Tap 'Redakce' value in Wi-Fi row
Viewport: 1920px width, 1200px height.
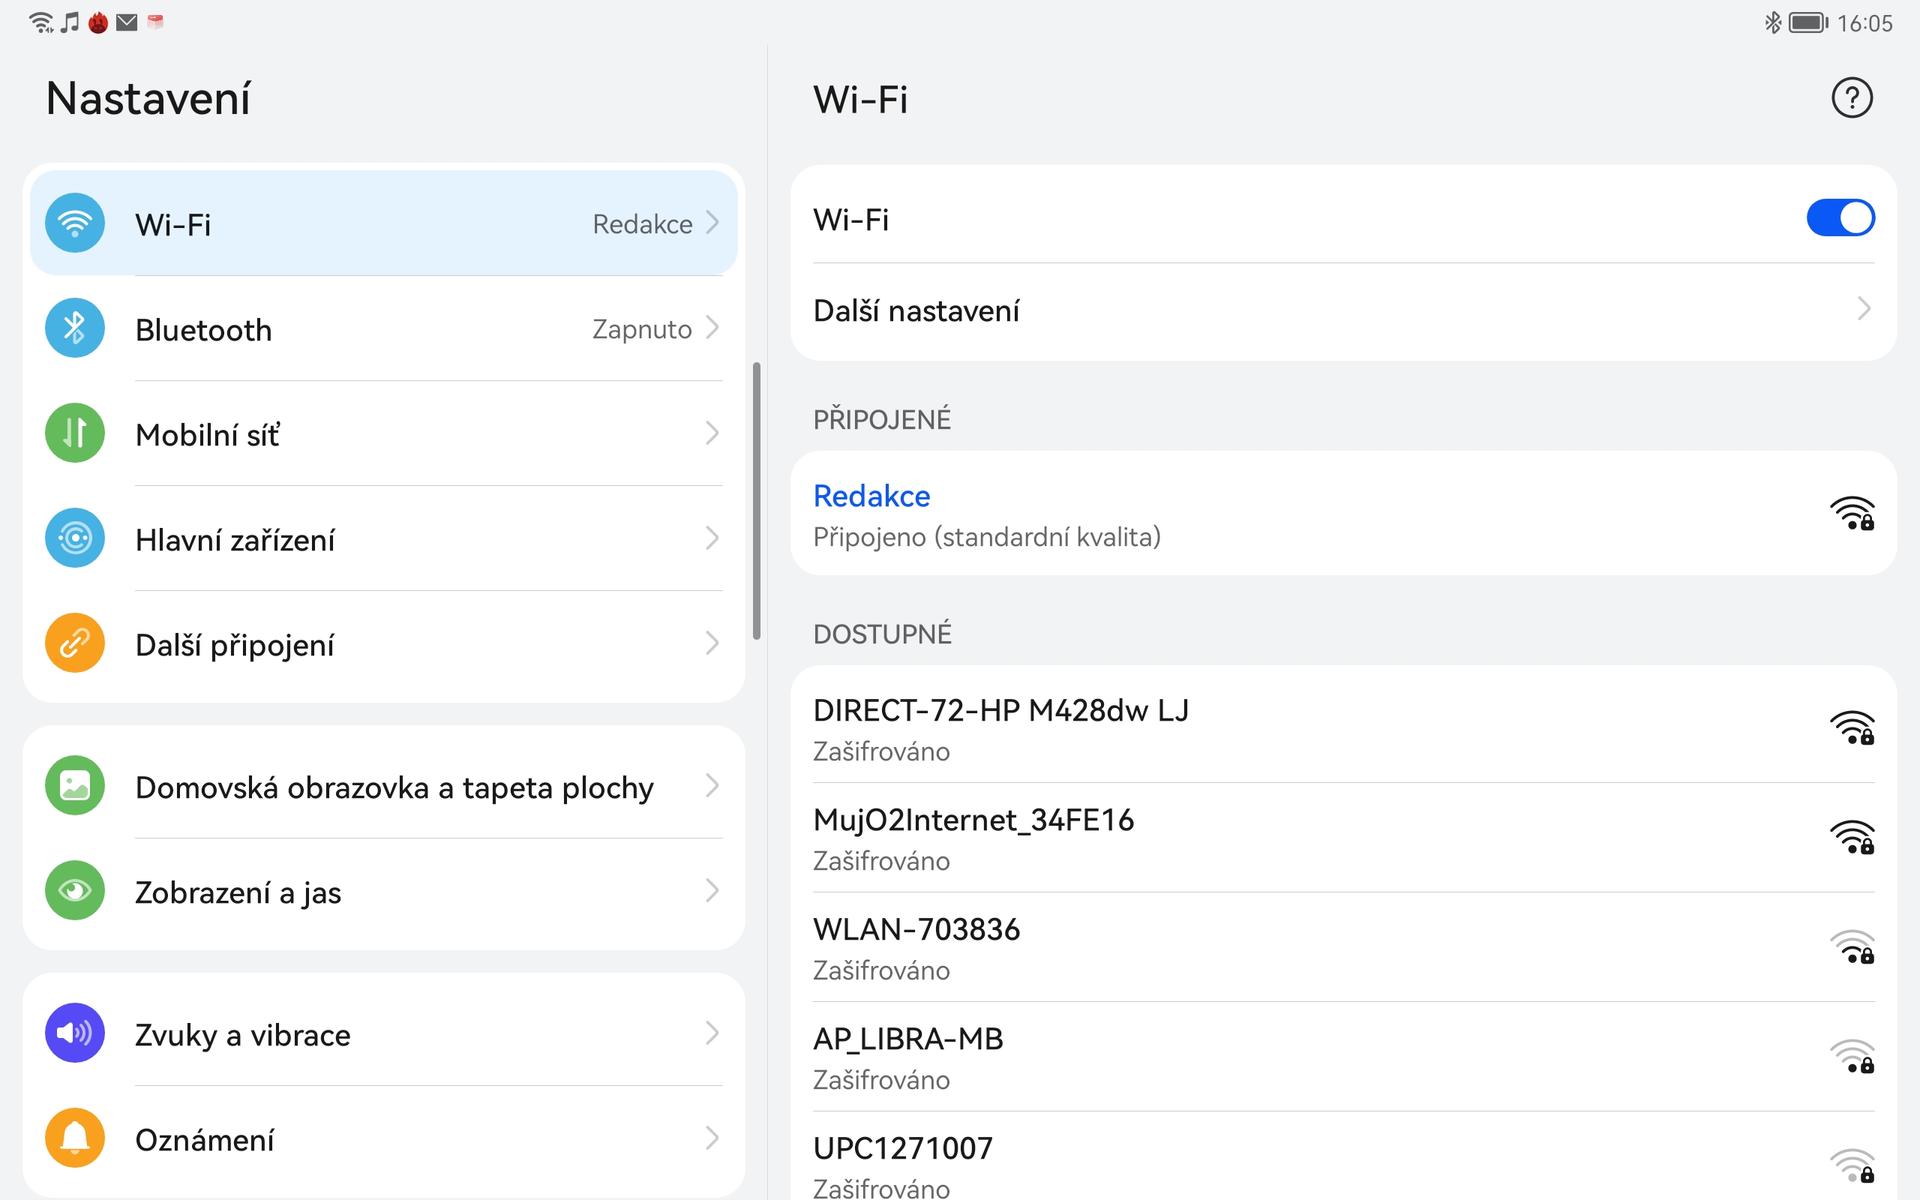642,224
